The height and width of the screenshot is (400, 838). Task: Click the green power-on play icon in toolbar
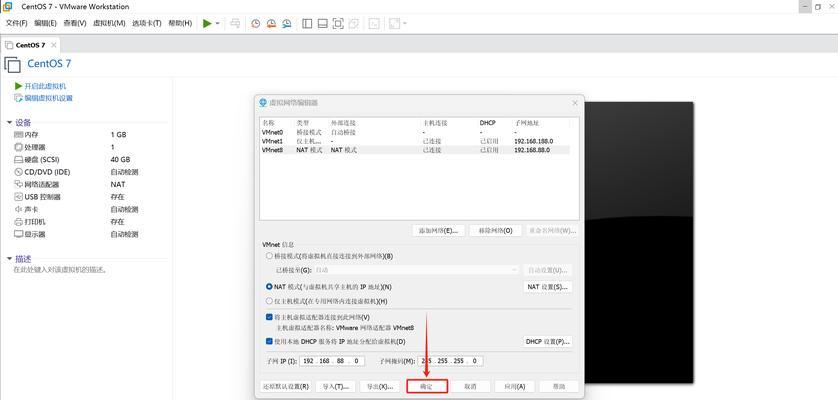[207, 24]
